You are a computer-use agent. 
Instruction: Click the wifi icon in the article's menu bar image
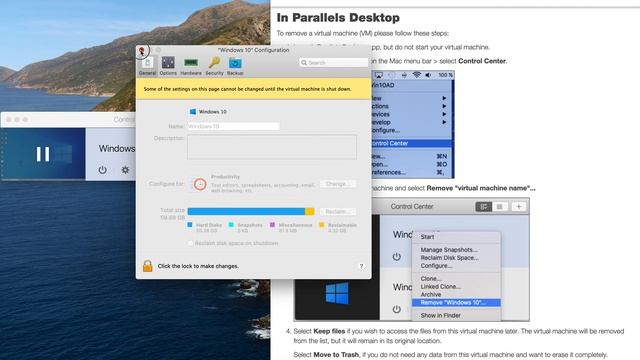point(416,75)
